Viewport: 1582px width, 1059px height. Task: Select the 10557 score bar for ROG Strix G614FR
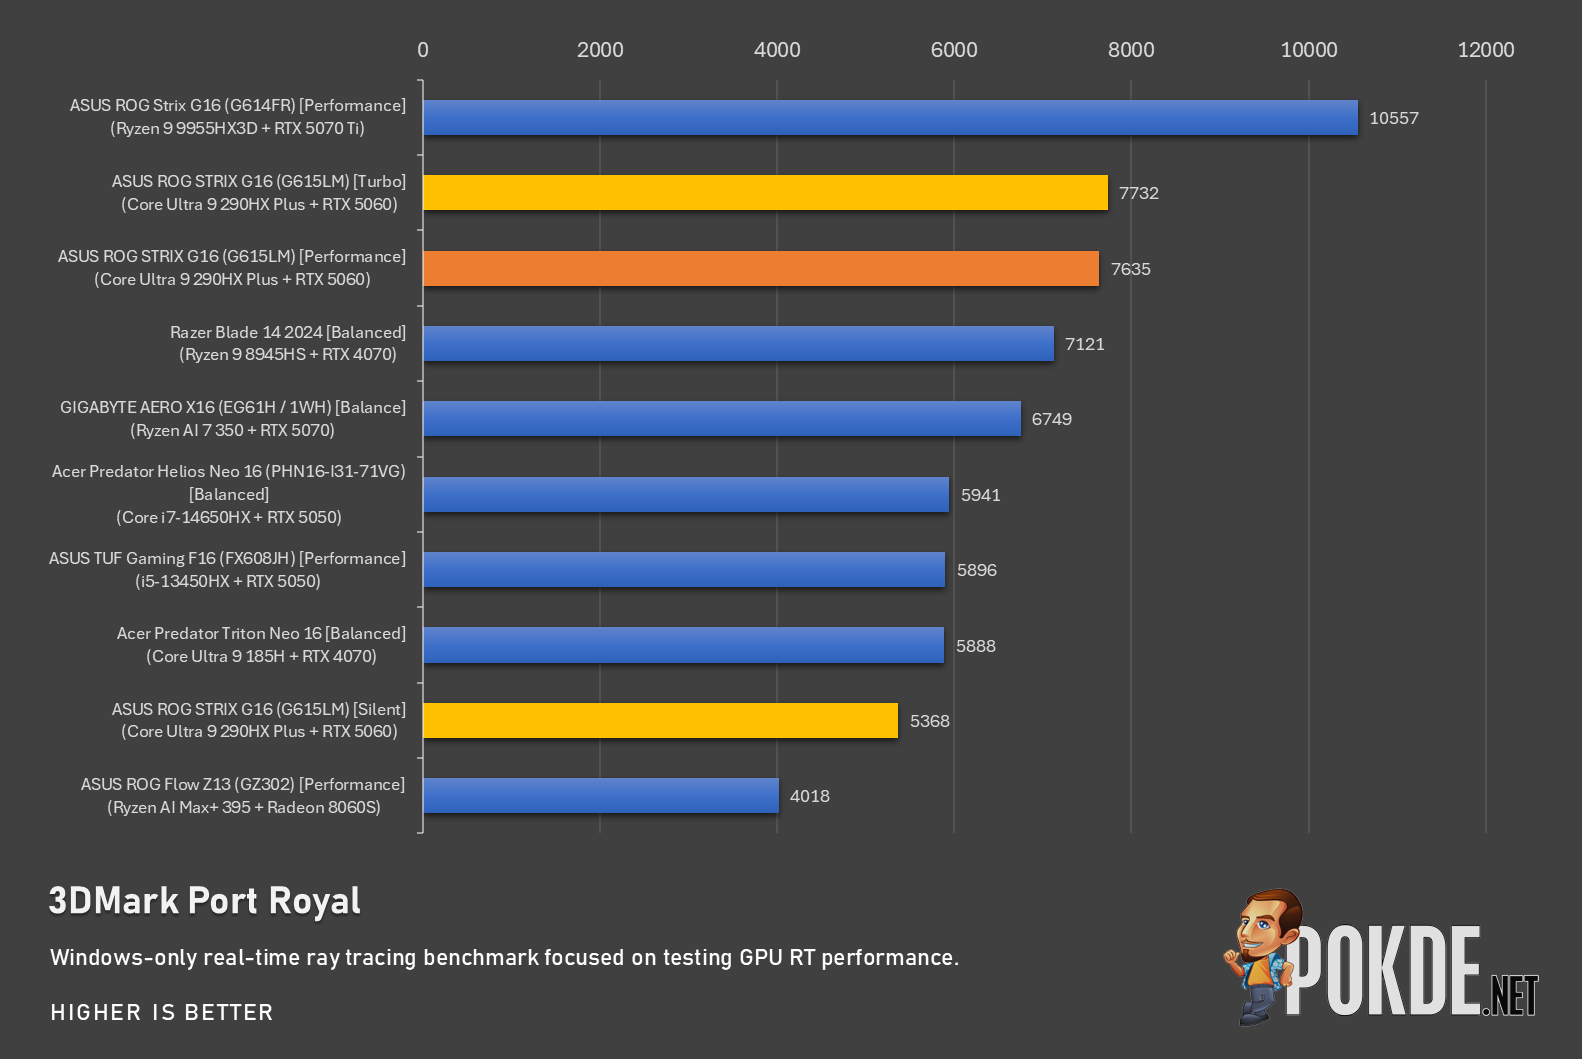890,117
